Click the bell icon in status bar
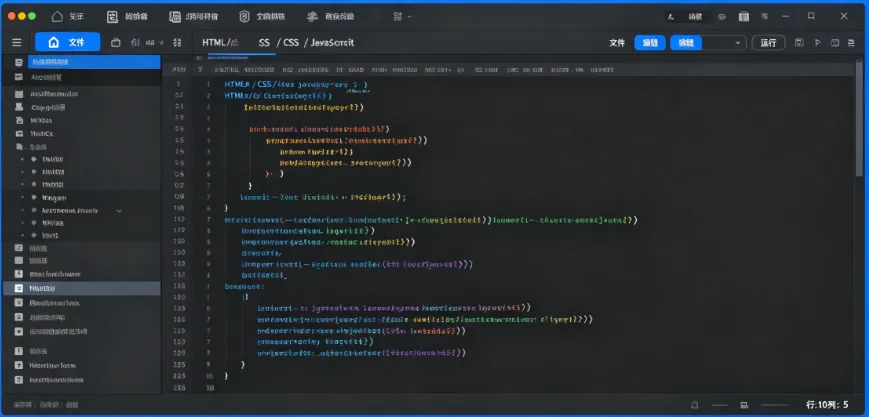 tap(694, 405)
